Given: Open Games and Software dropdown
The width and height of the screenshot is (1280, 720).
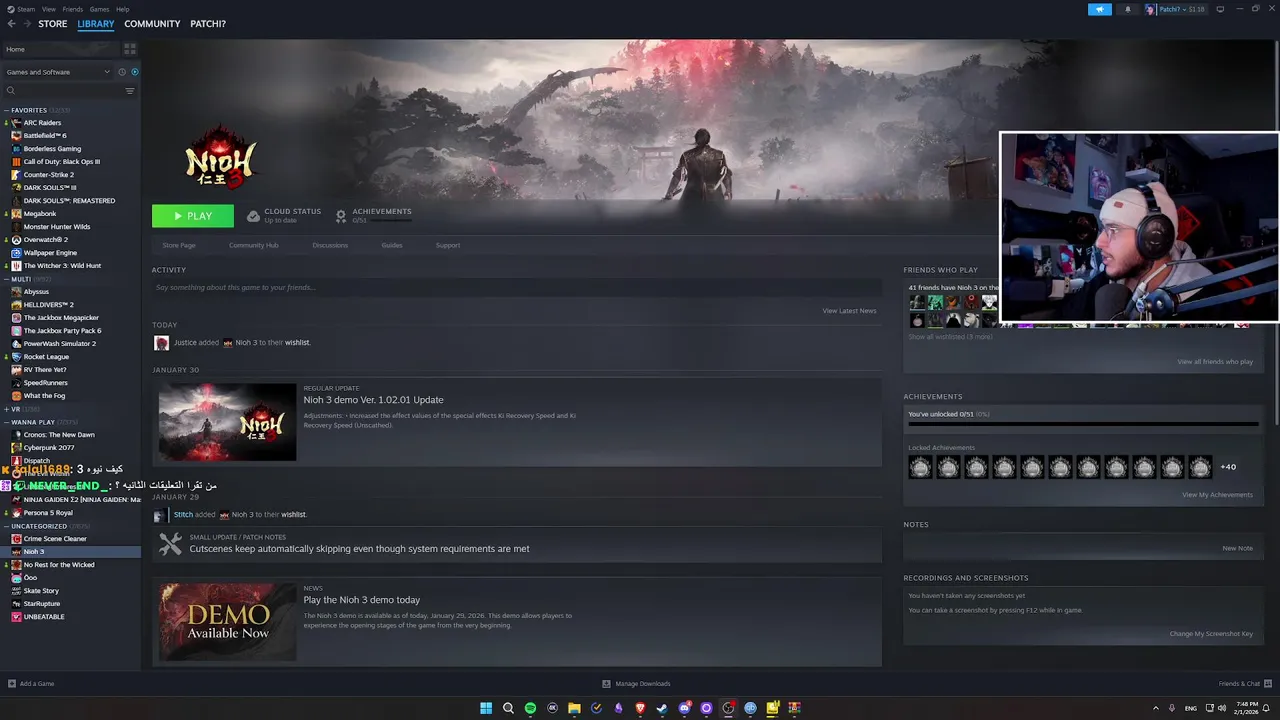Looking at the screenshot, I should 57,72.
